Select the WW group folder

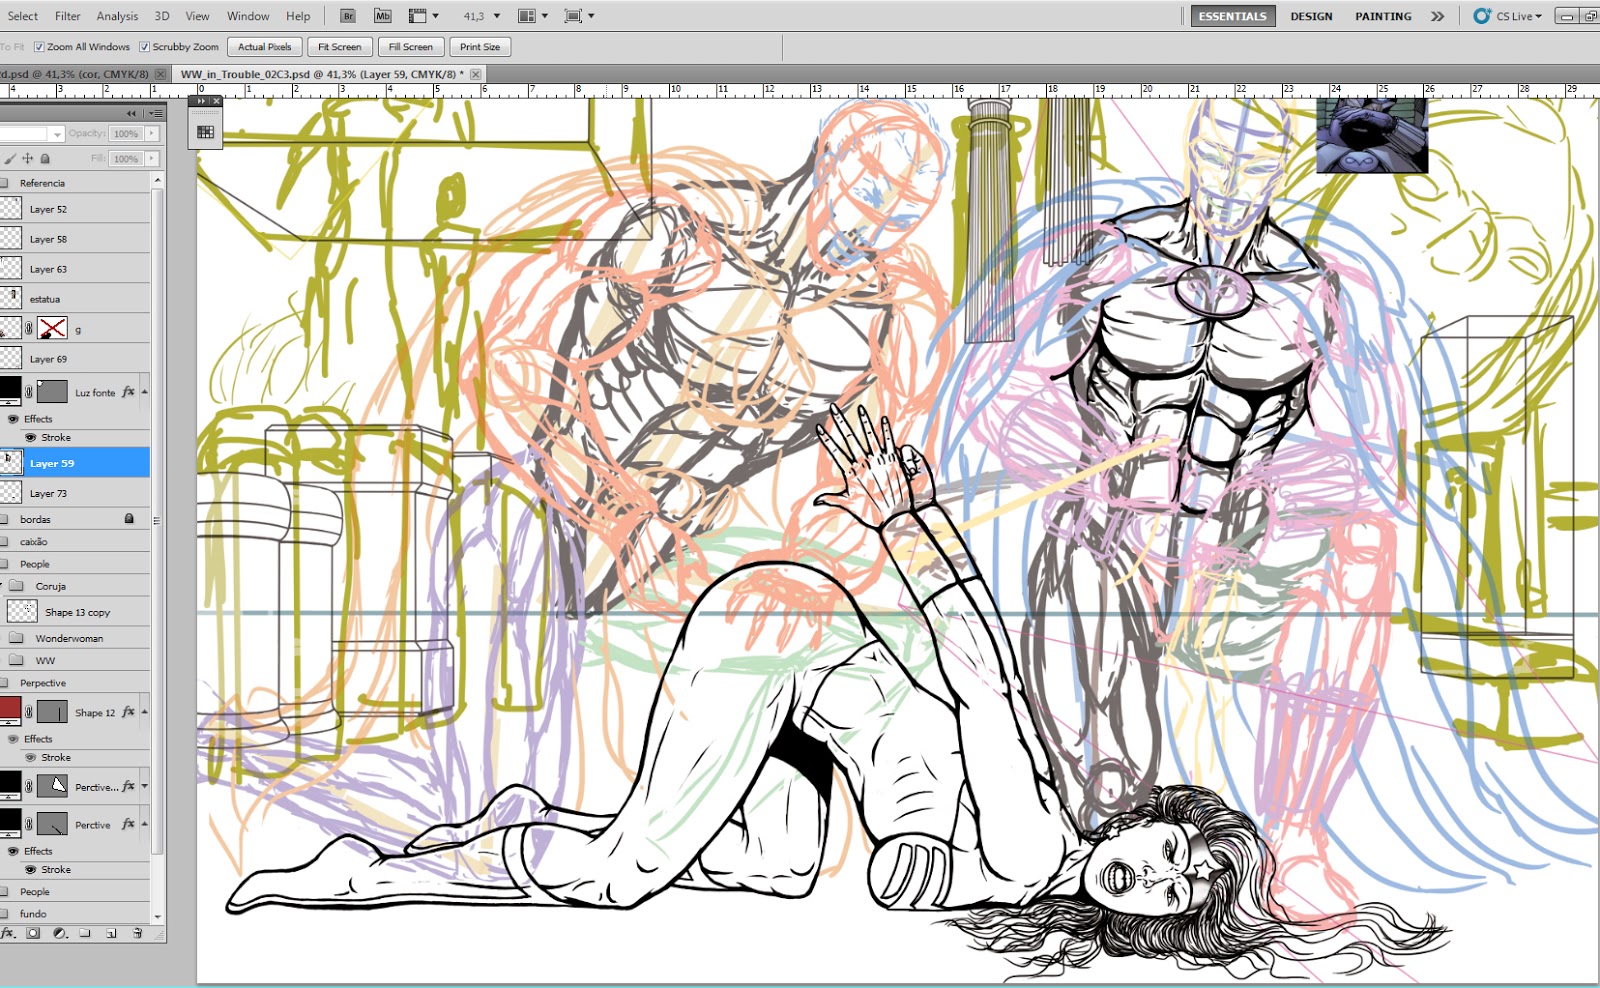click(75, 660)
